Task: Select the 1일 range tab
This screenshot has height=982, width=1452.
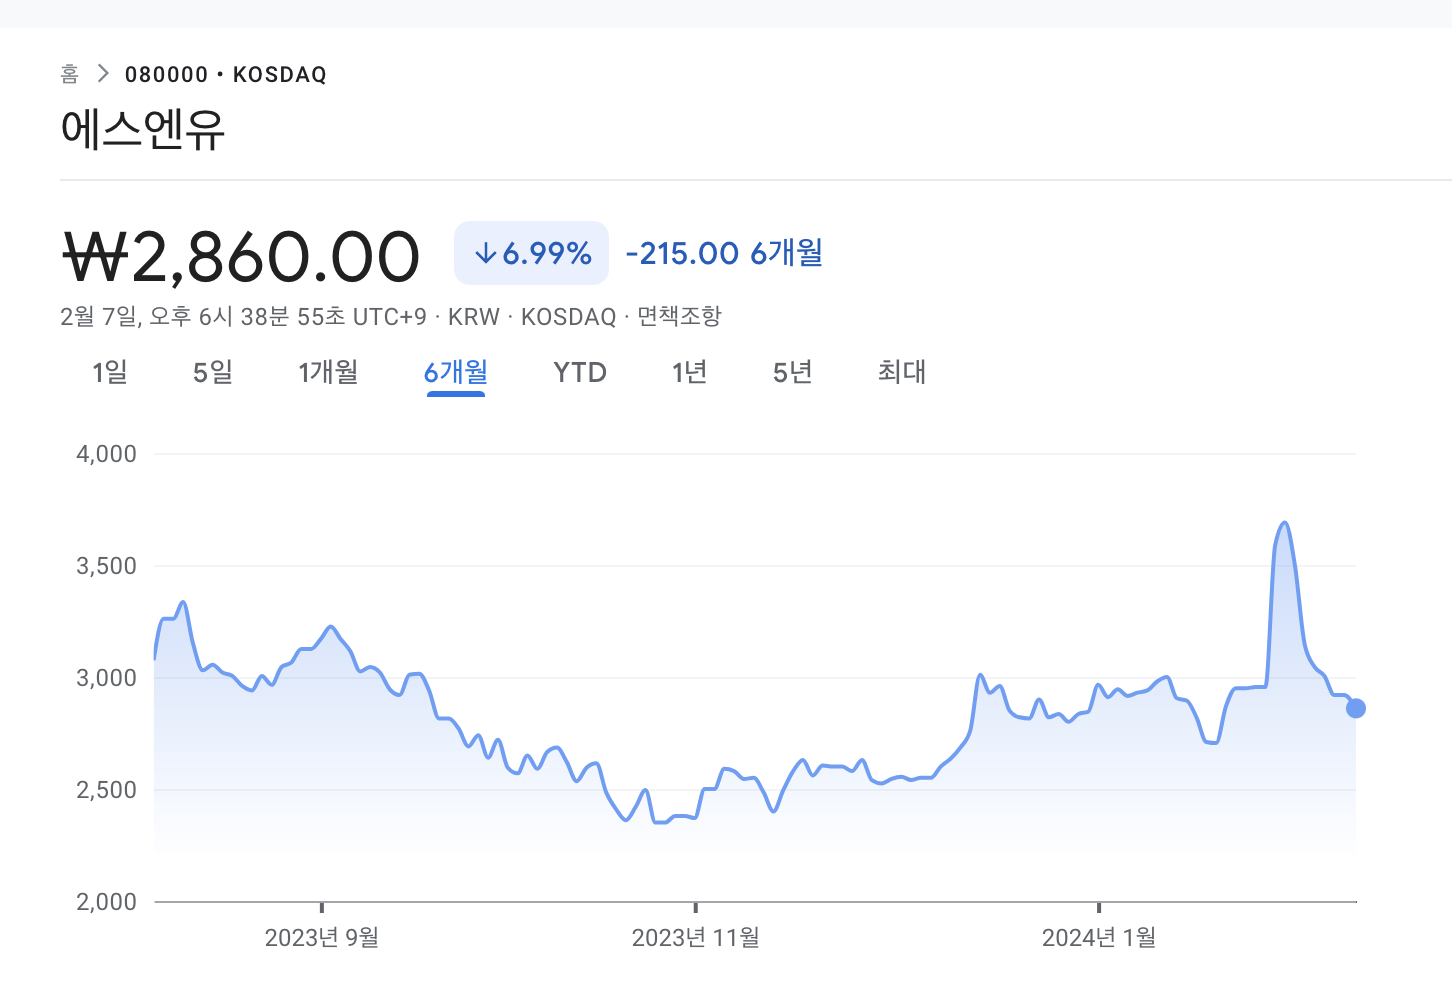Action: click(110, 372)
